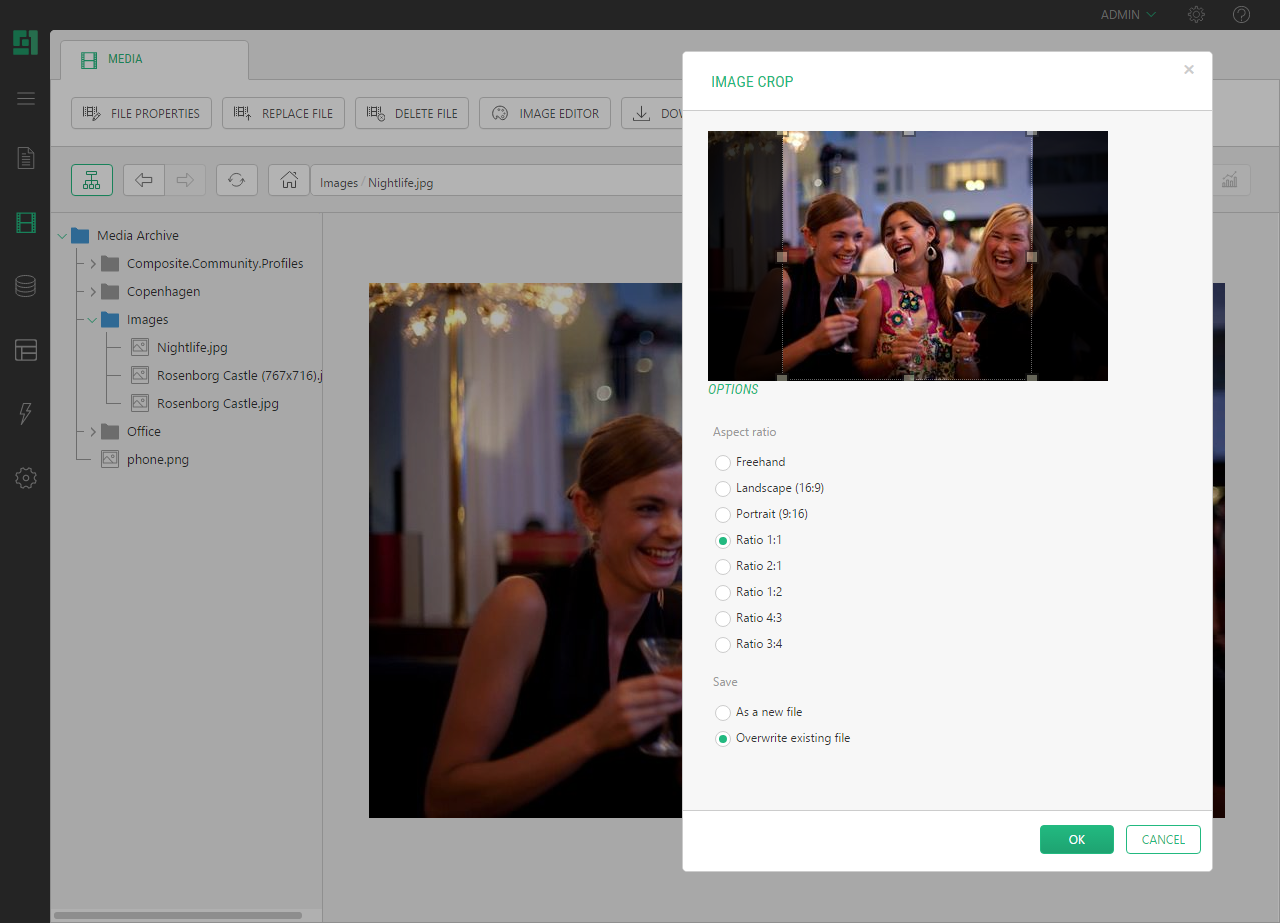The height and width of the screenshot is (923, 1280).
Task: Select Rosenborg Castle.jpg in media tree
Action: (x=217, y=404)
